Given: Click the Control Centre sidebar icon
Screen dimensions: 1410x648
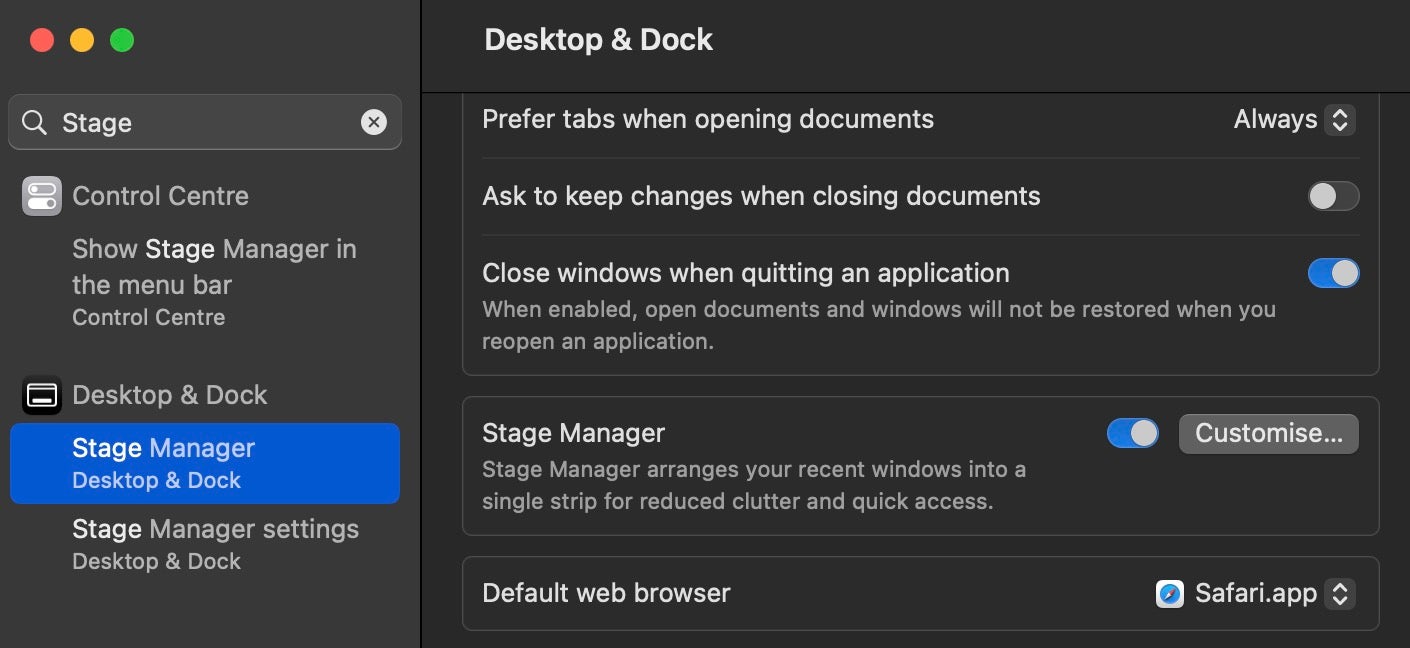Looking at the screenshot, I should 41,196.
